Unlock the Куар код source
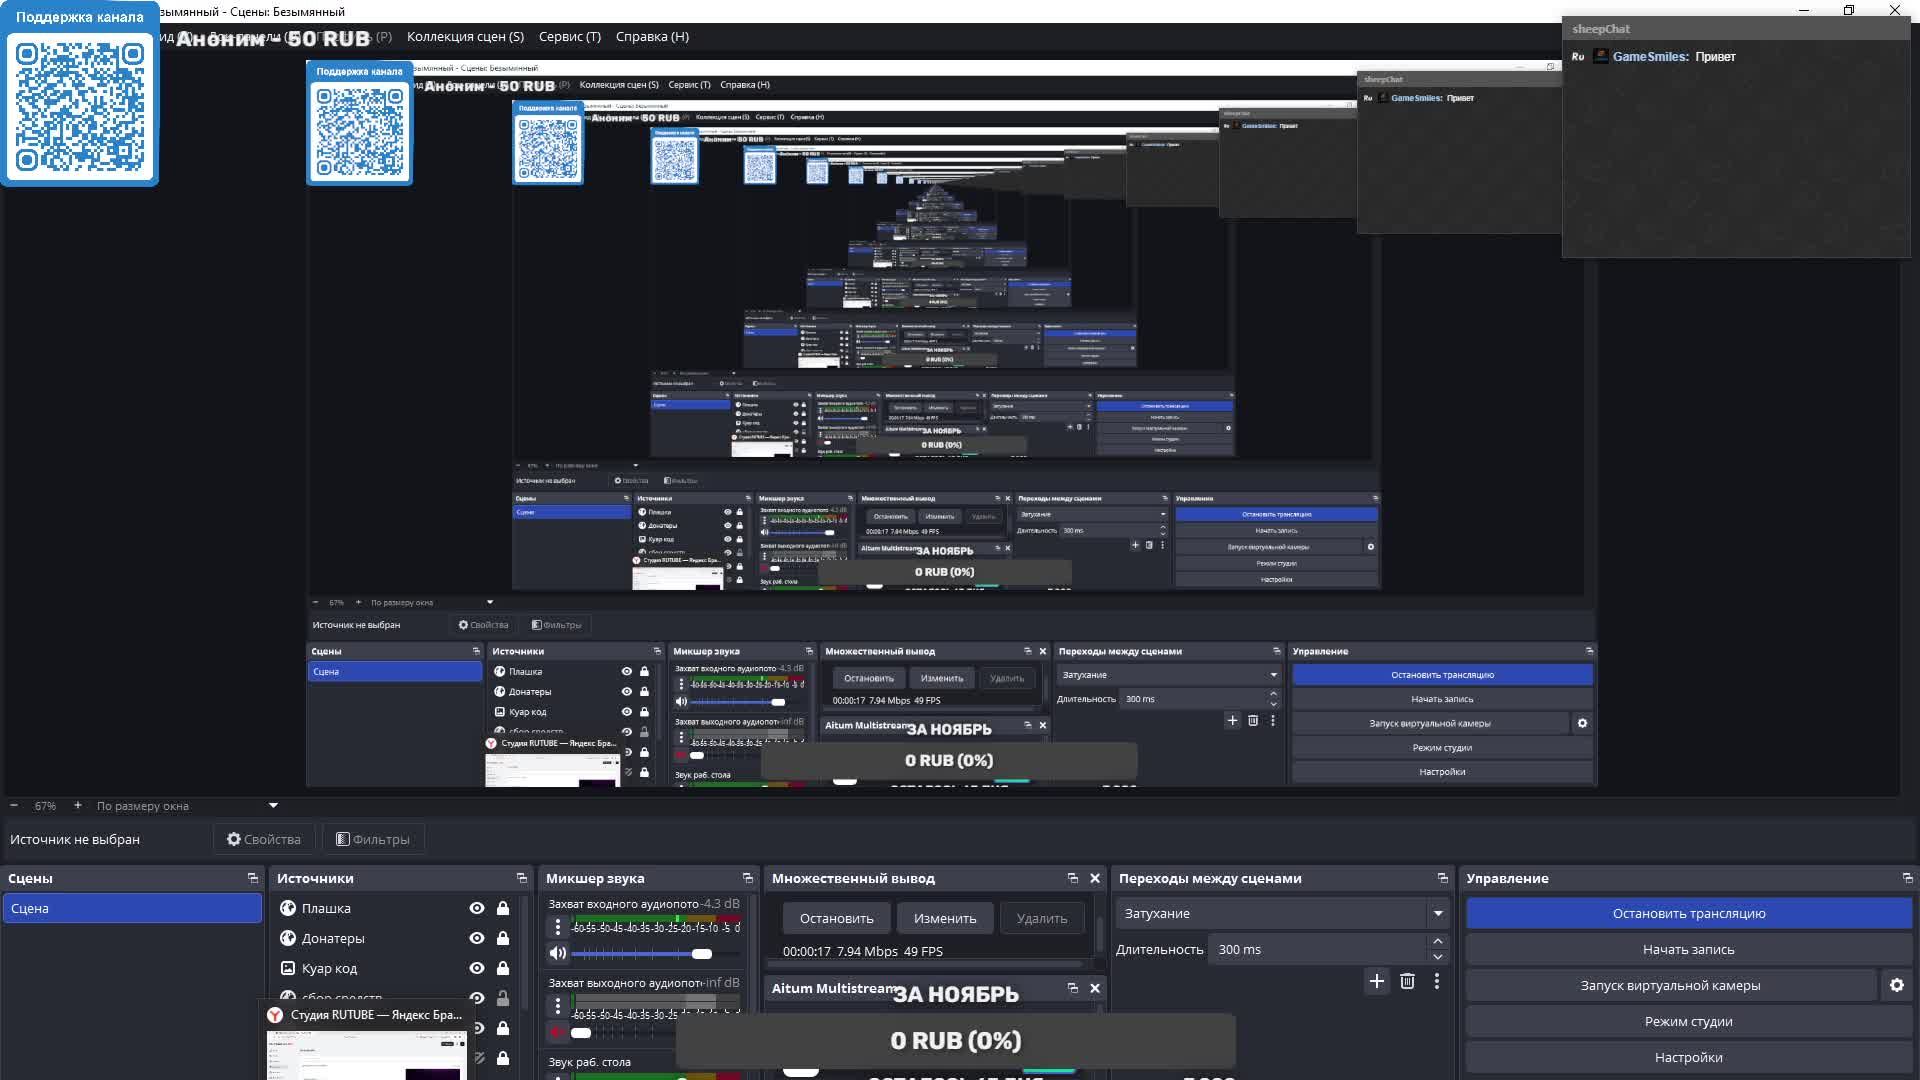Image resolution: width=1920 pixels, height=1080 pixels. 503,968
